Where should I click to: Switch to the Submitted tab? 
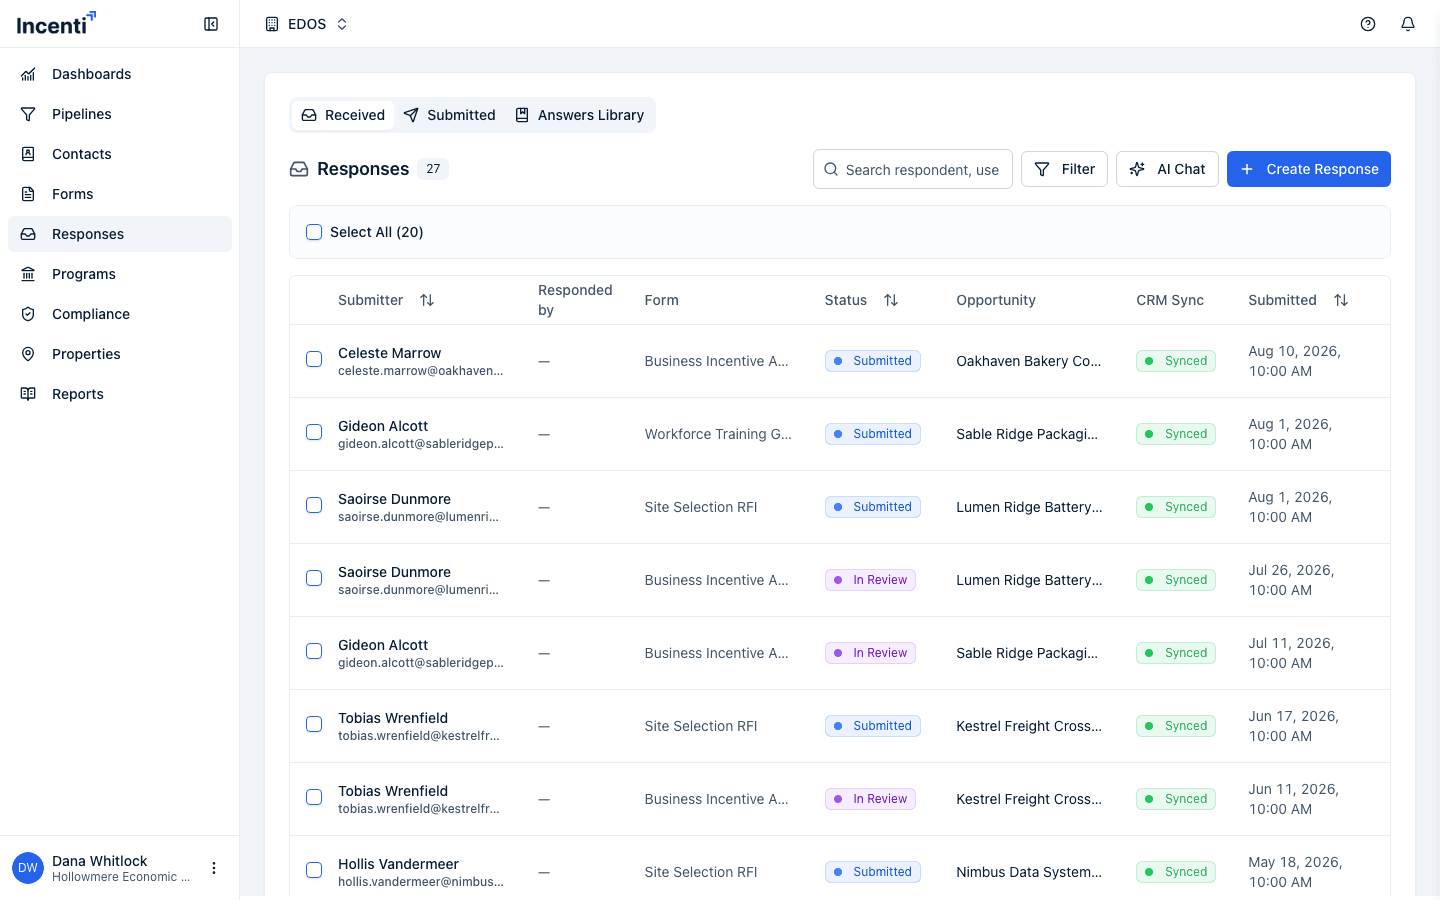coord(450,115)
